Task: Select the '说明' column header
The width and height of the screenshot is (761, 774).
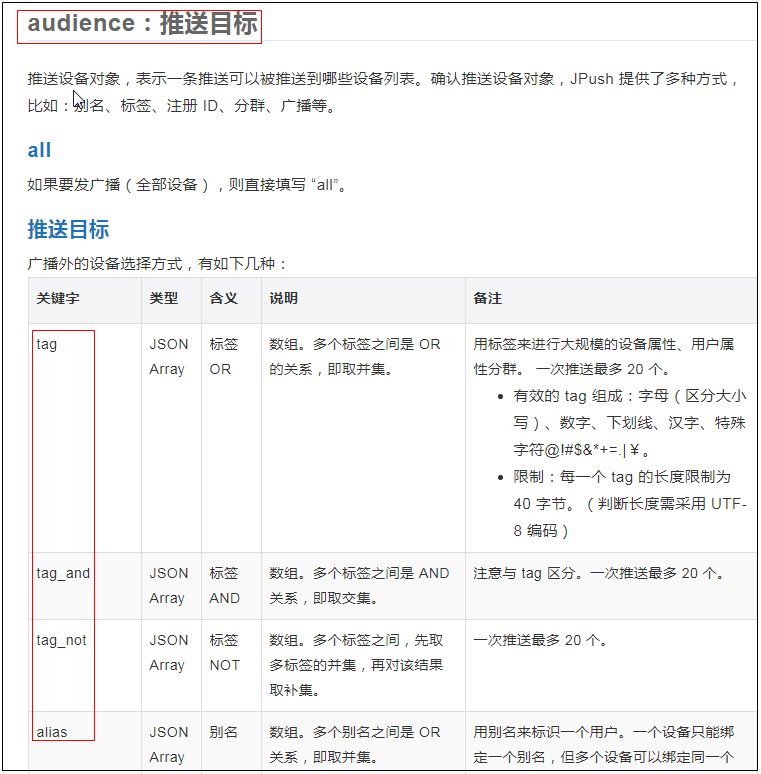Action: click(x=283, y=298)
